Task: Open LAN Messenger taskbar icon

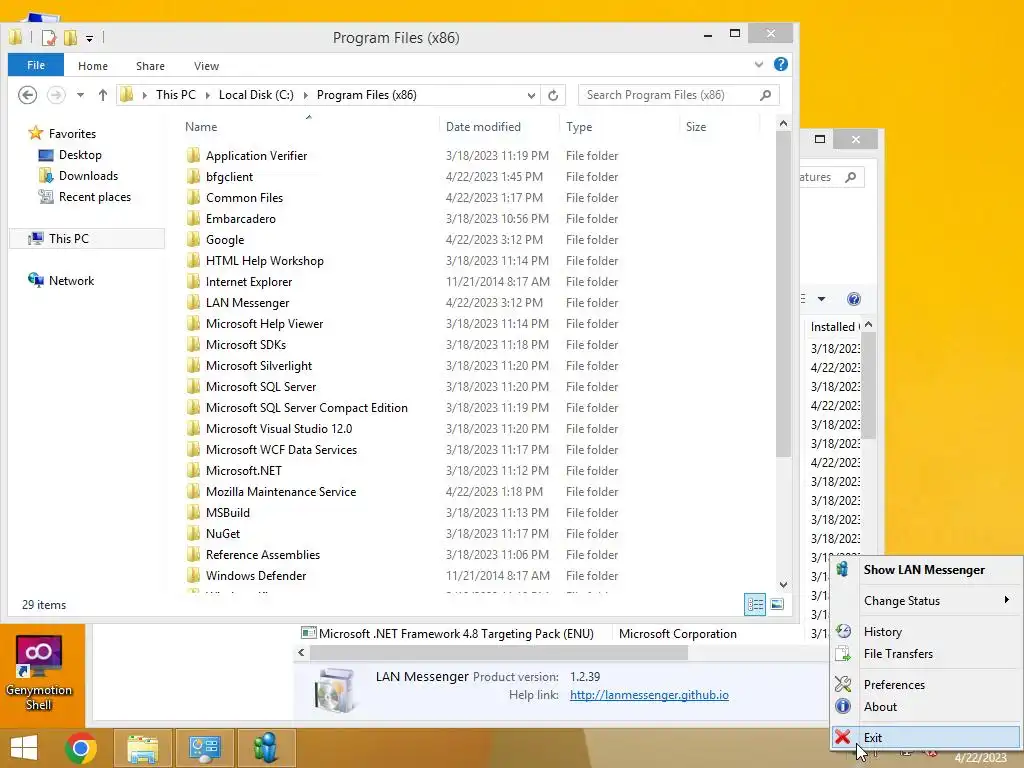Action: [266, 748]
